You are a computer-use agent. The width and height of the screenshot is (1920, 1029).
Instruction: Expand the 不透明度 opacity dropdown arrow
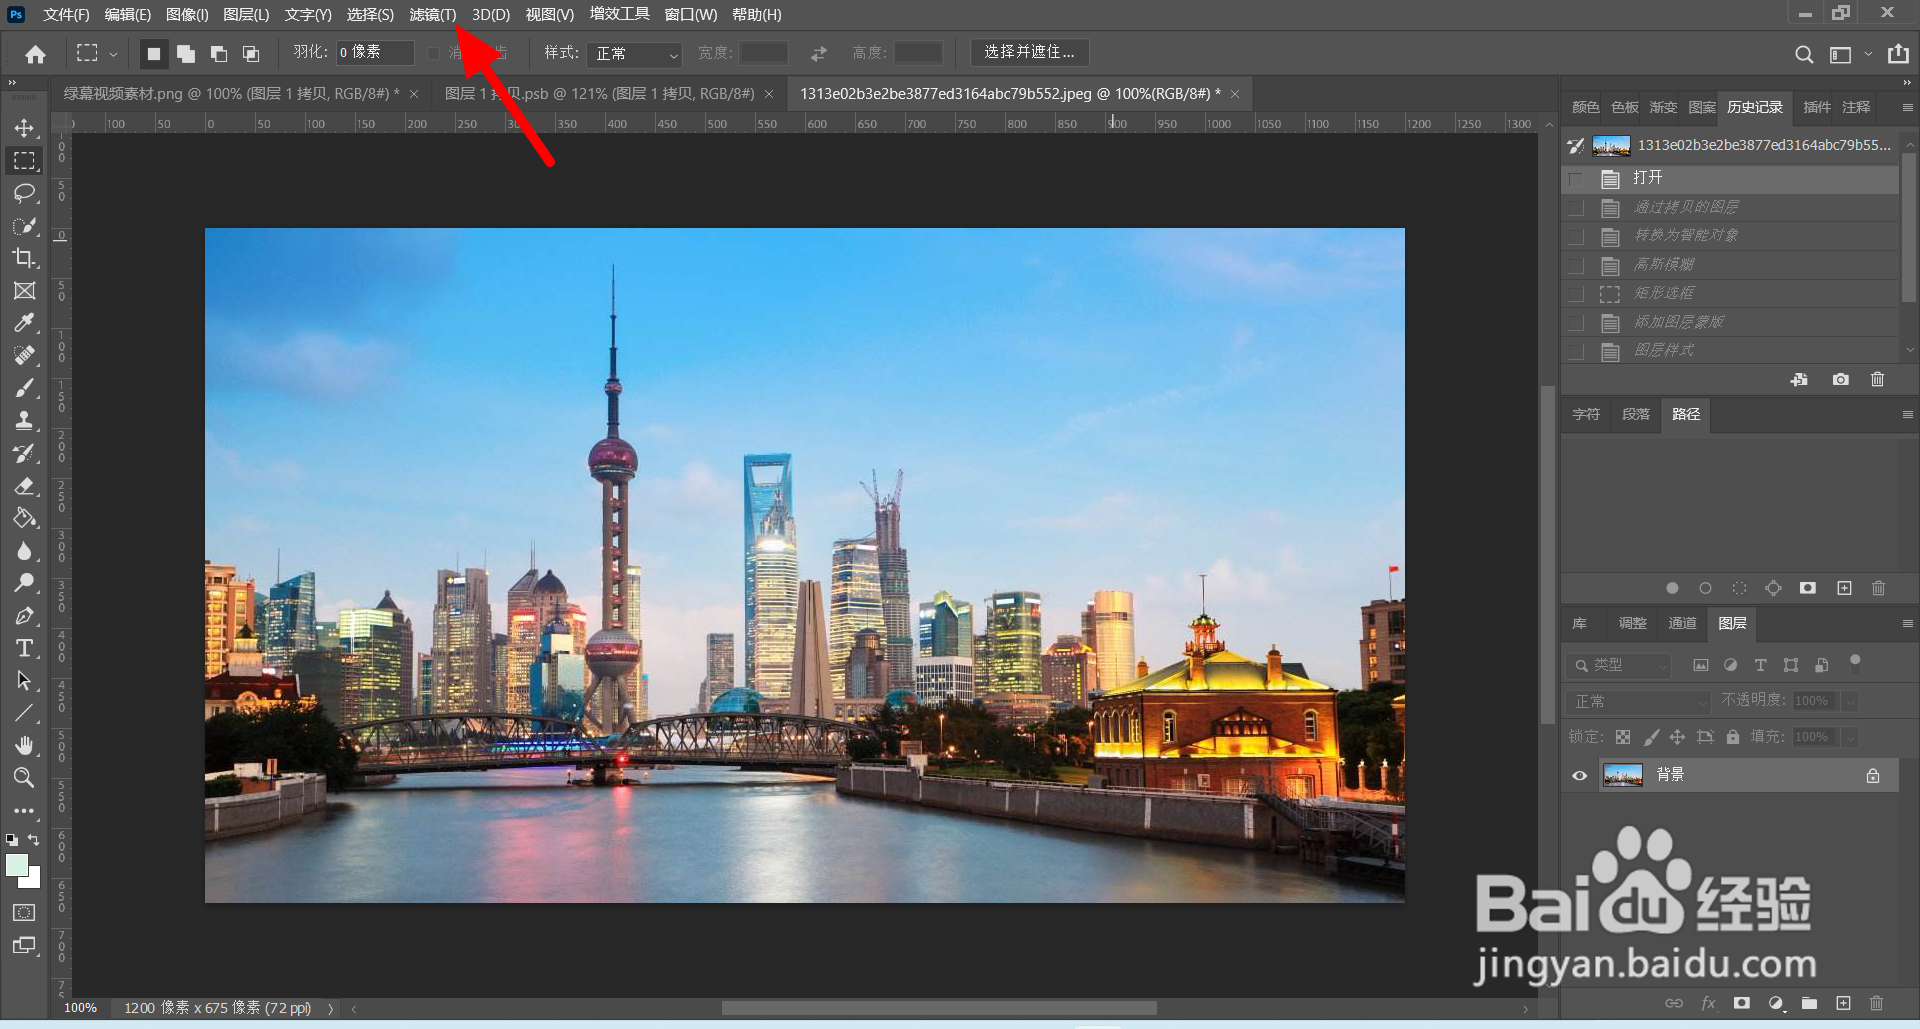[1850, 701]
